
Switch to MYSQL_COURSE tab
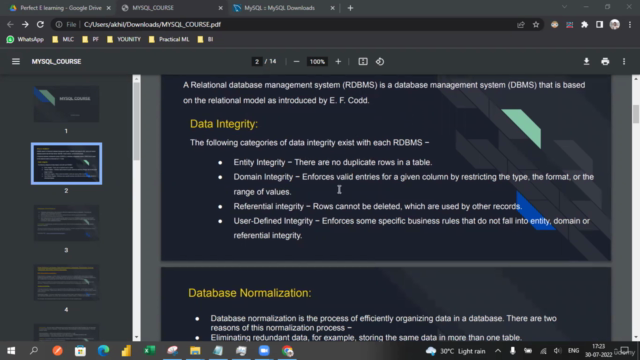tap(171, 8)
